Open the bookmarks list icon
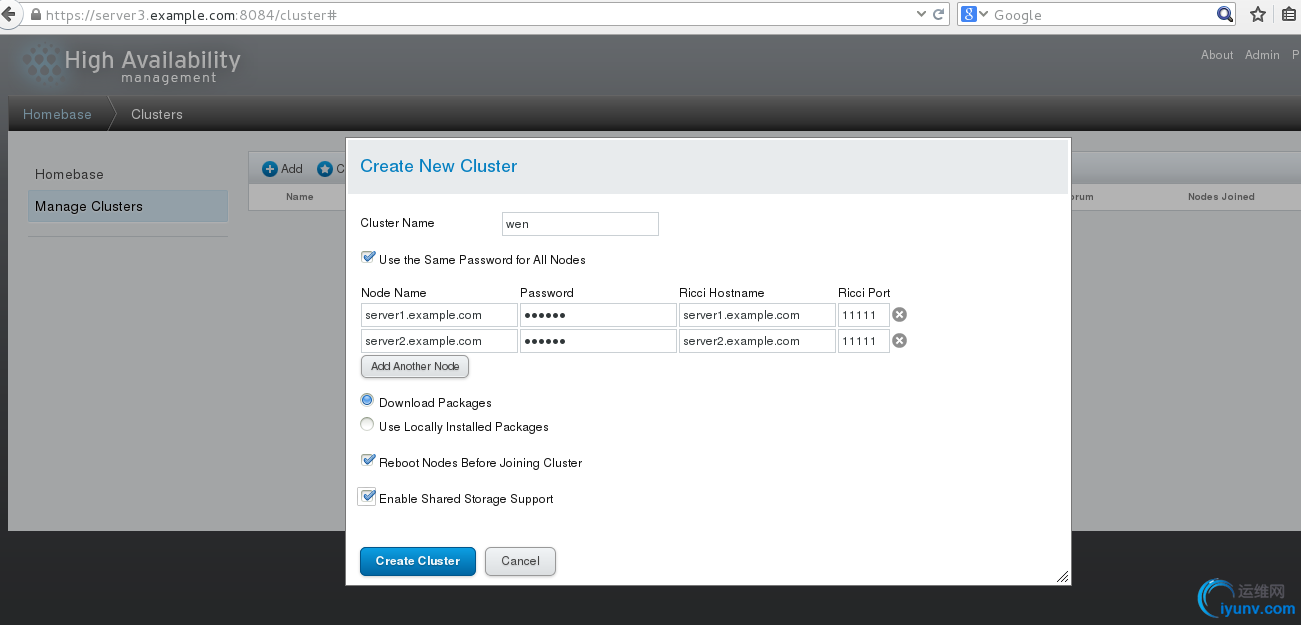Screen dimensions: 1301x625 pyautogui.click(x=1290, y=15)
